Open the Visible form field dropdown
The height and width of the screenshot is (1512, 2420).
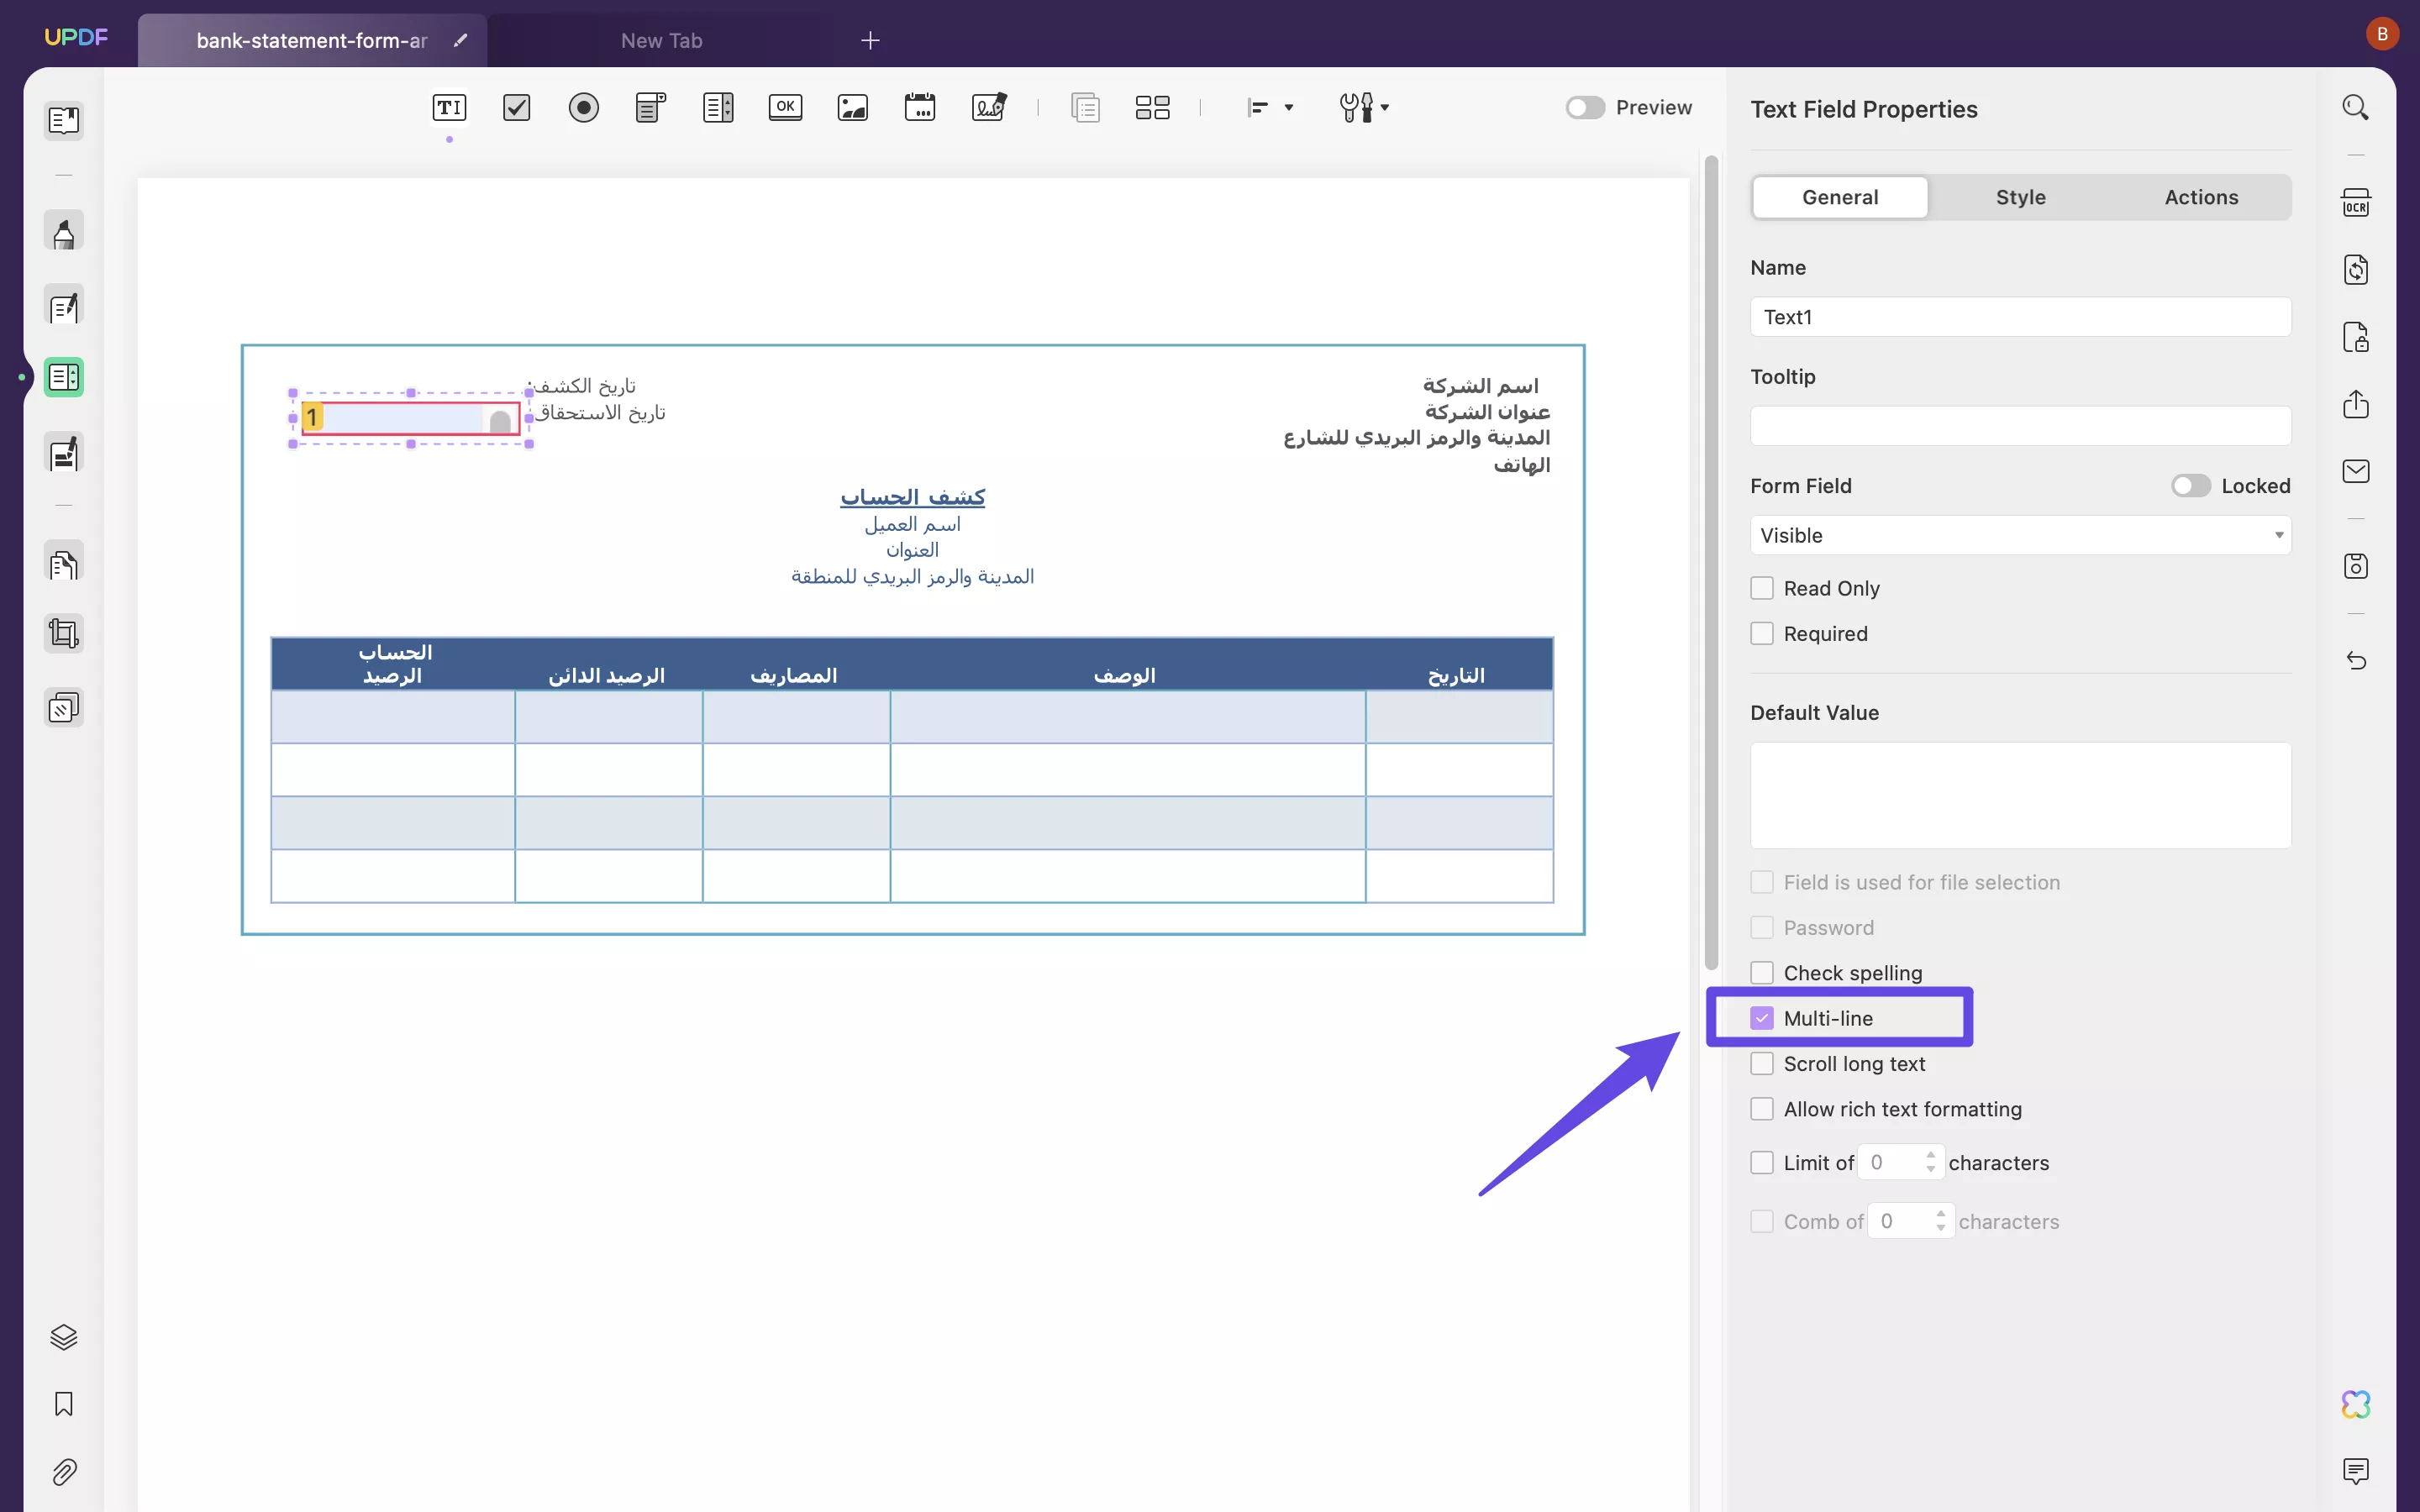tap(2020, 535)
